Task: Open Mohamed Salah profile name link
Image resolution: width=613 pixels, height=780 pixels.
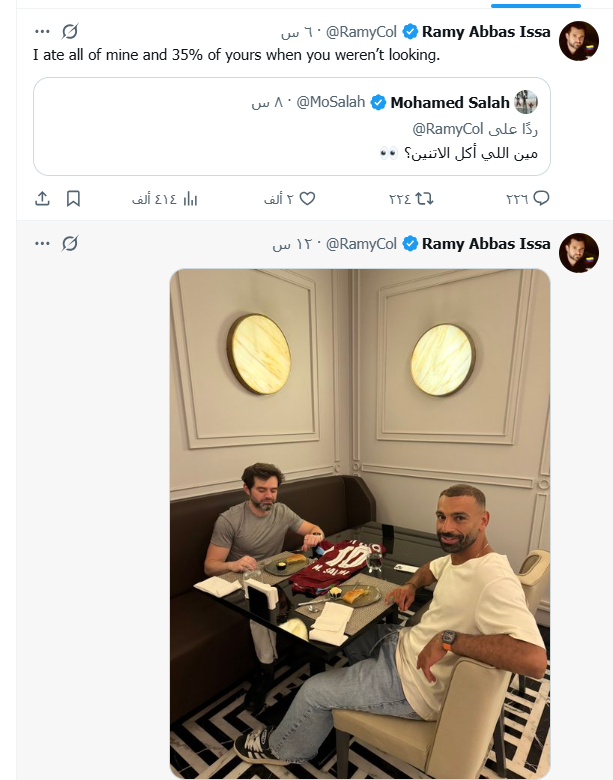Action: tap(450, 102)
